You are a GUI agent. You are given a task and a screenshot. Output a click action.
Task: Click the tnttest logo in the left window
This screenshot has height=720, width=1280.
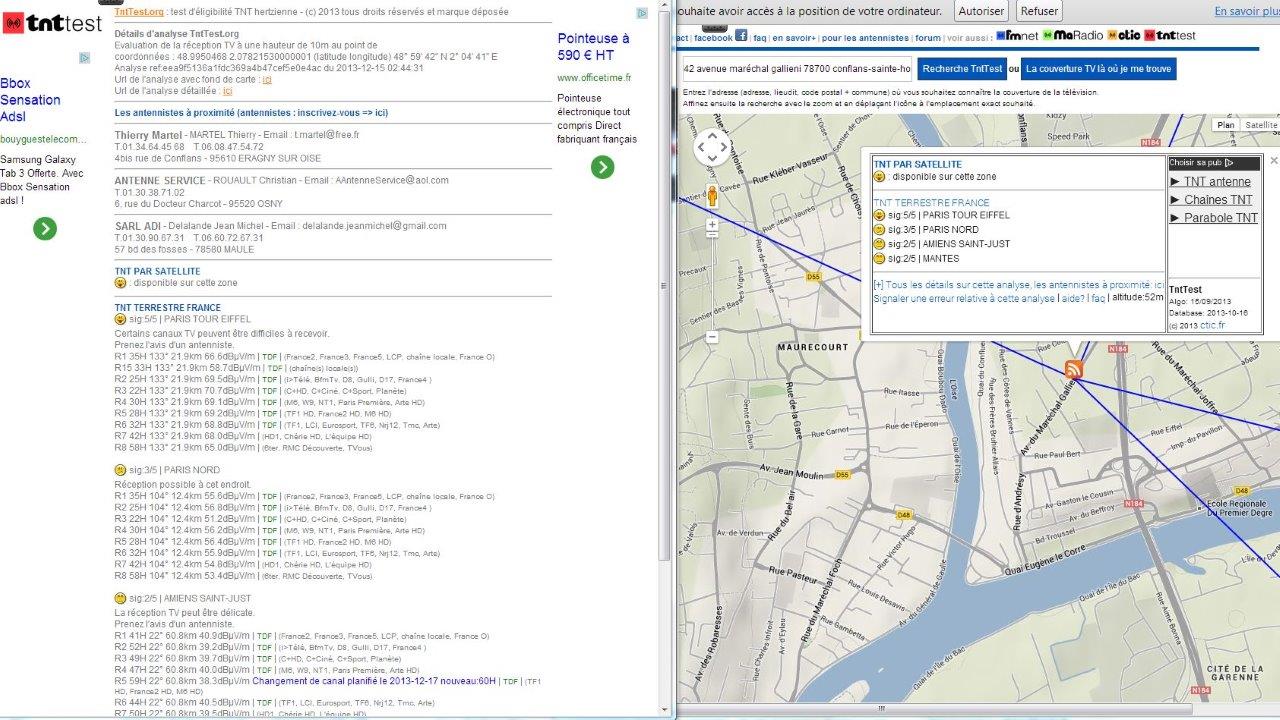point(52,23)
